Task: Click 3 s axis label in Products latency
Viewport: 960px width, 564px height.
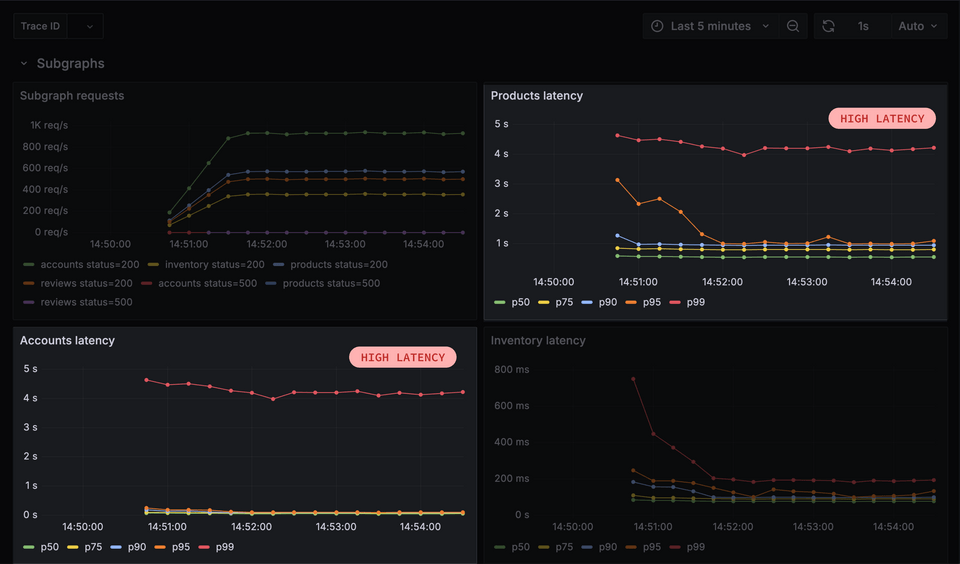Action: click(501, 183)
